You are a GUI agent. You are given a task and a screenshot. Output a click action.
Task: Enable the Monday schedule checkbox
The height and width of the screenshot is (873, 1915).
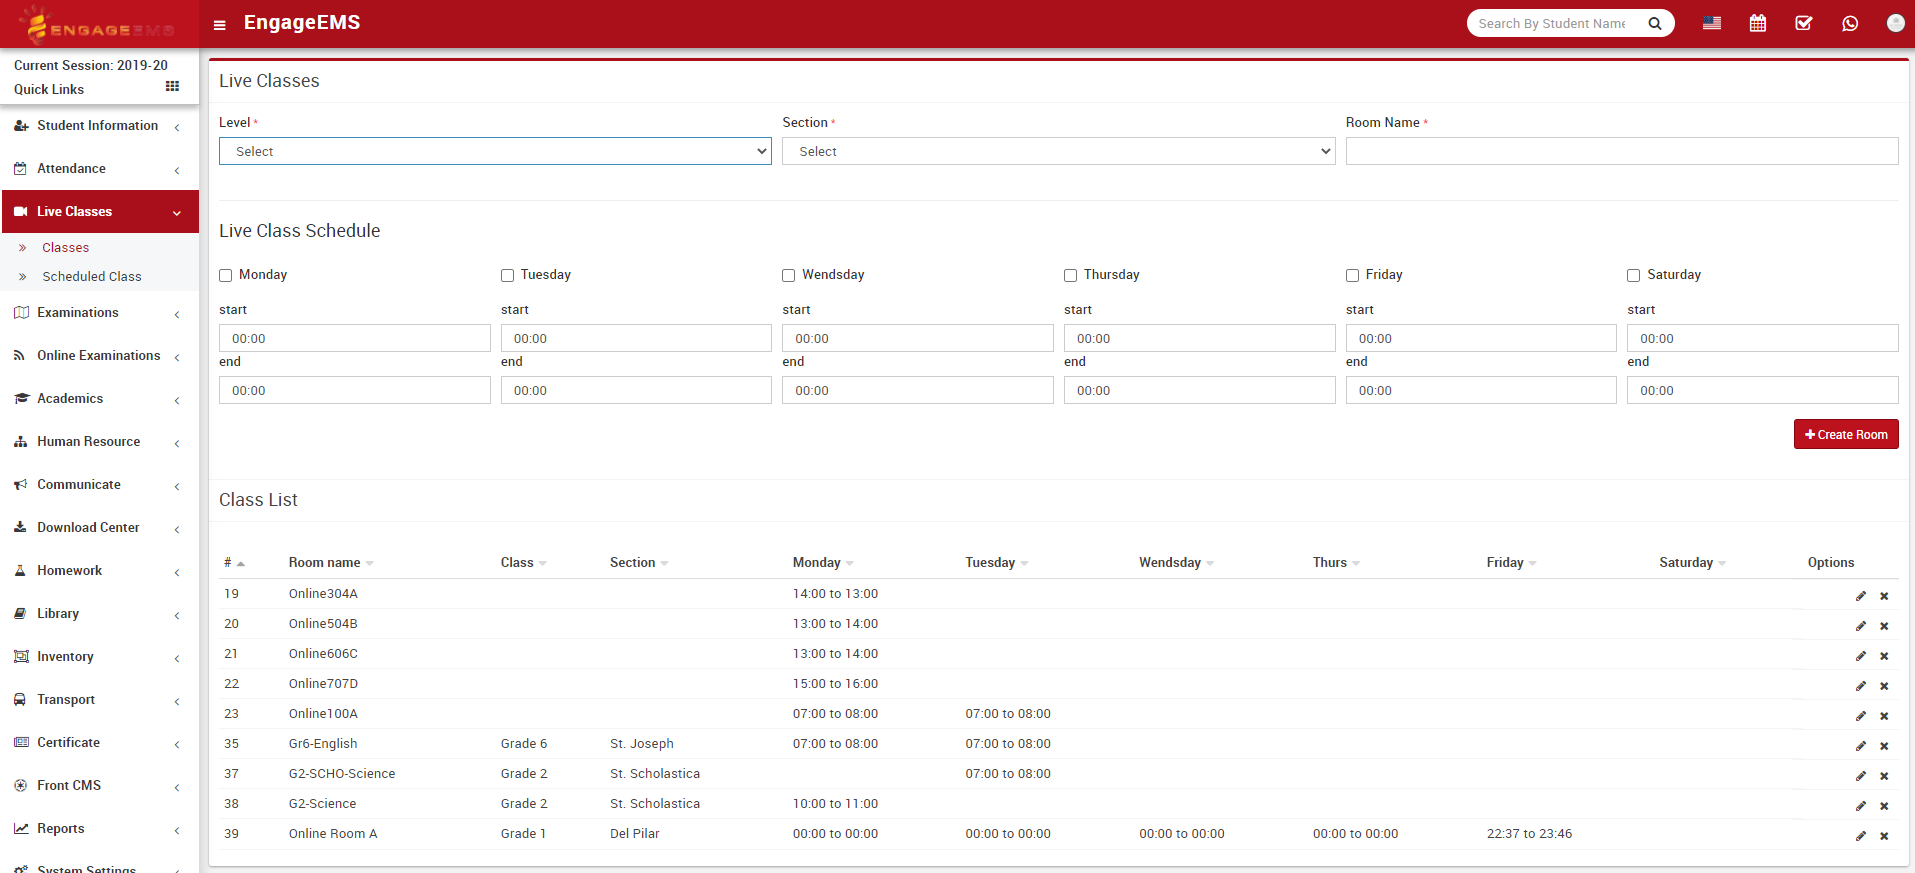[226, 275]
